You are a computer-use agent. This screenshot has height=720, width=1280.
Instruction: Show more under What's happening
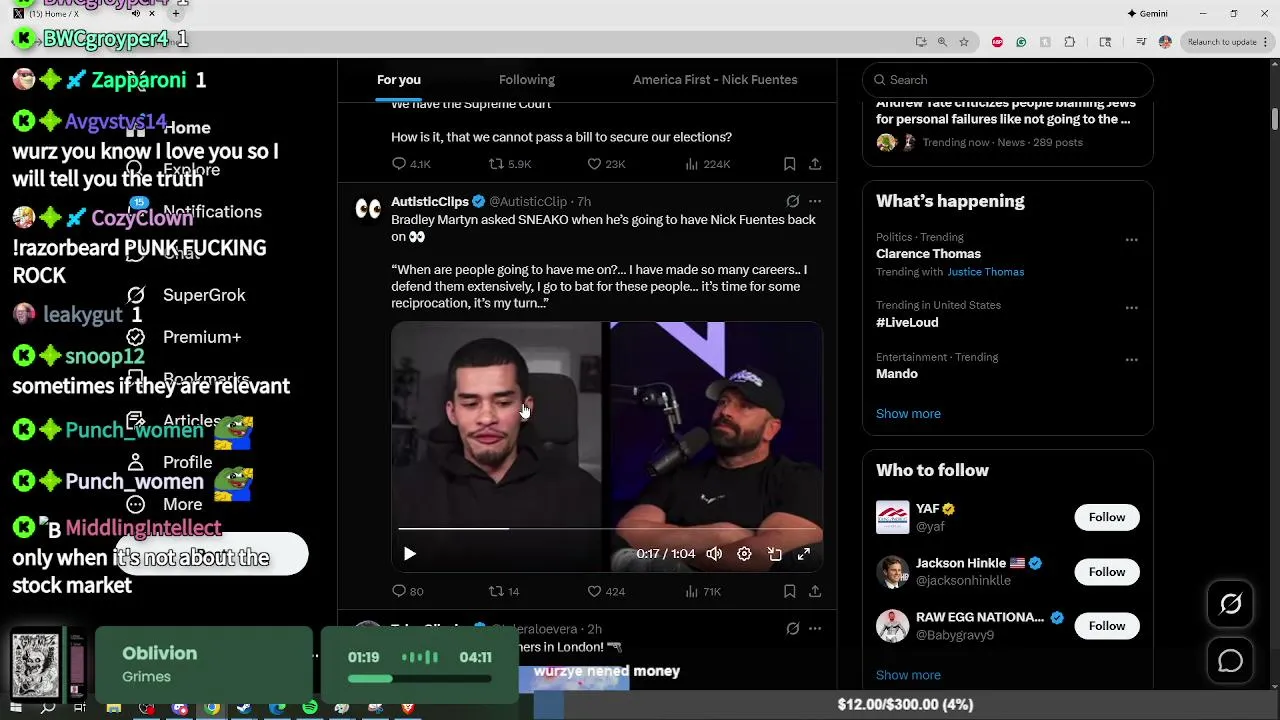908,414
